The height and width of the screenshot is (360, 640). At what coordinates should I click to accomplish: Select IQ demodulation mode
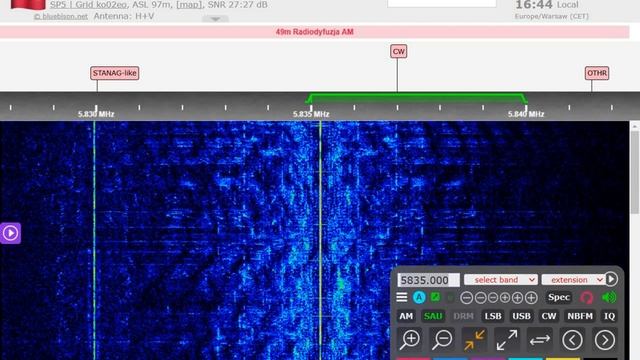(609, 316)
